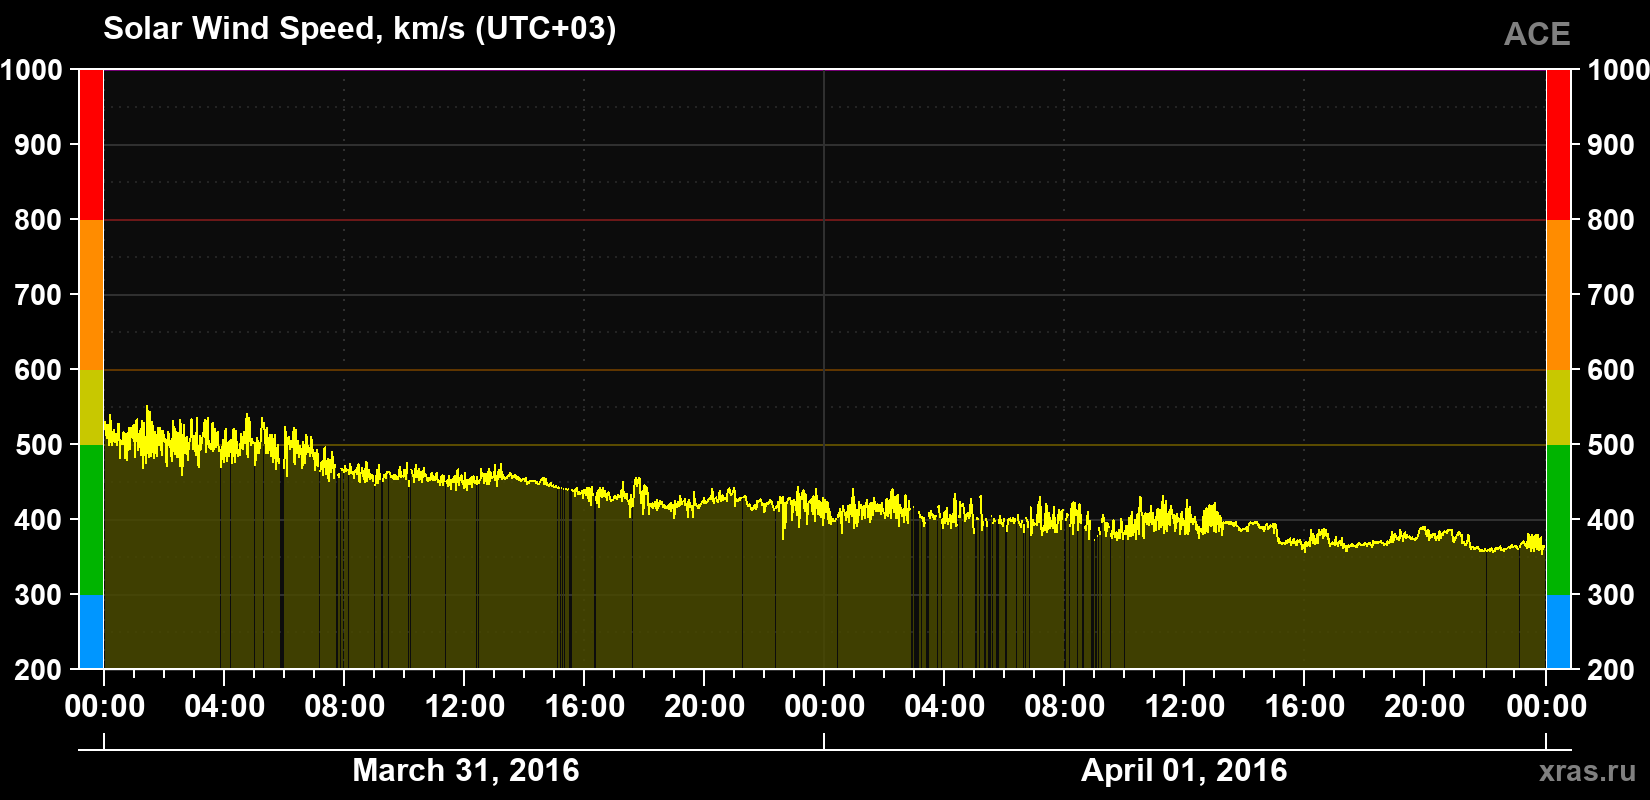The image size is (1650, 800).
Task: Select the "ACE" spacecraft label
Action: tap(1537, 35)
